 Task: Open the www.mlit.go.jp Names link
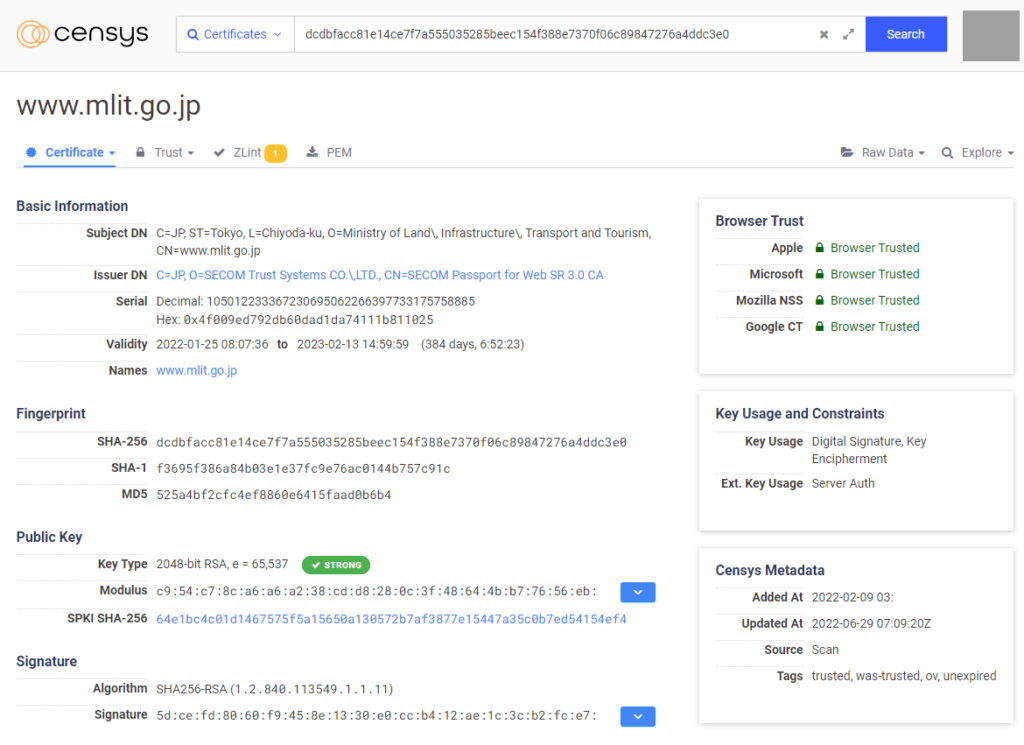point(197,370)
